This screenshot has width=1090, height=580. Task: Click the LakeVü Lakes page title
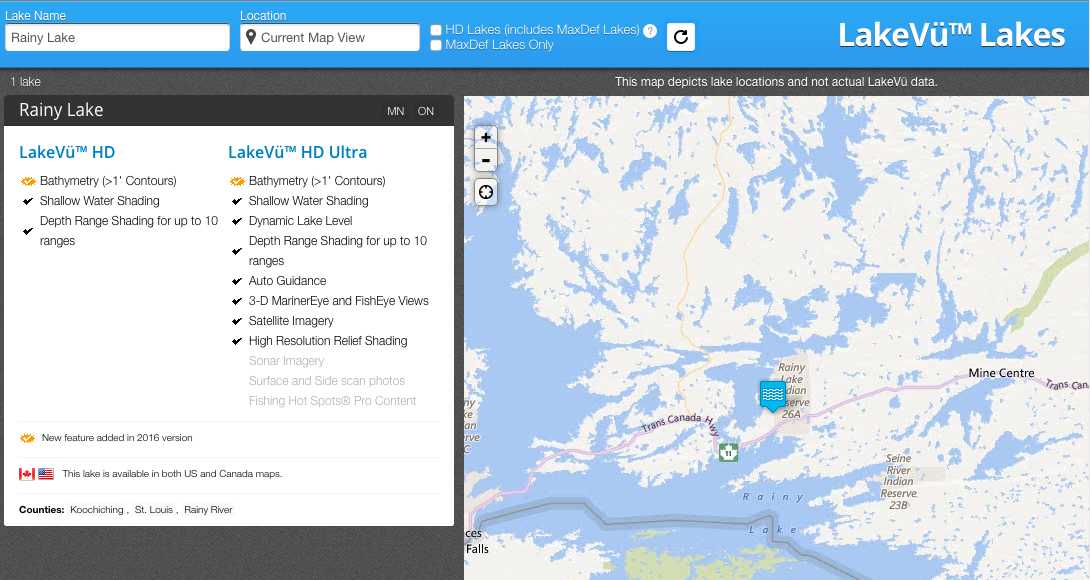point(951,35)
